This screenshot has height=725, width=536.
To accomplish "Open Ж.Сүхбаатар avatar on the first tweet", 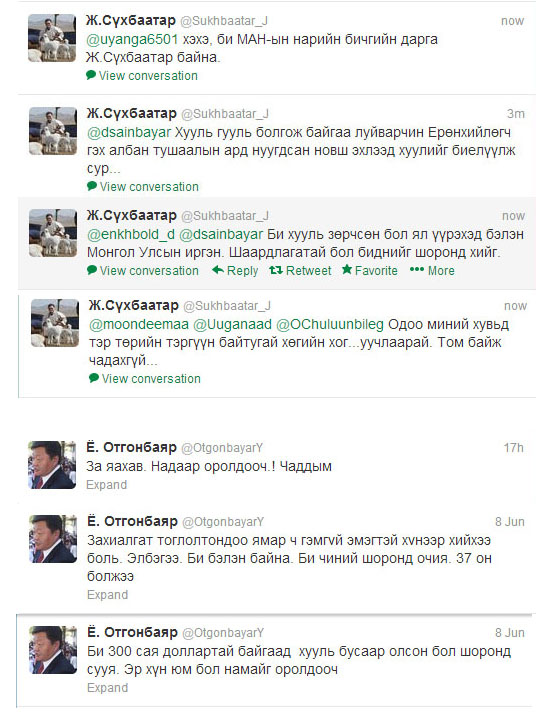I will pos(52,38).
